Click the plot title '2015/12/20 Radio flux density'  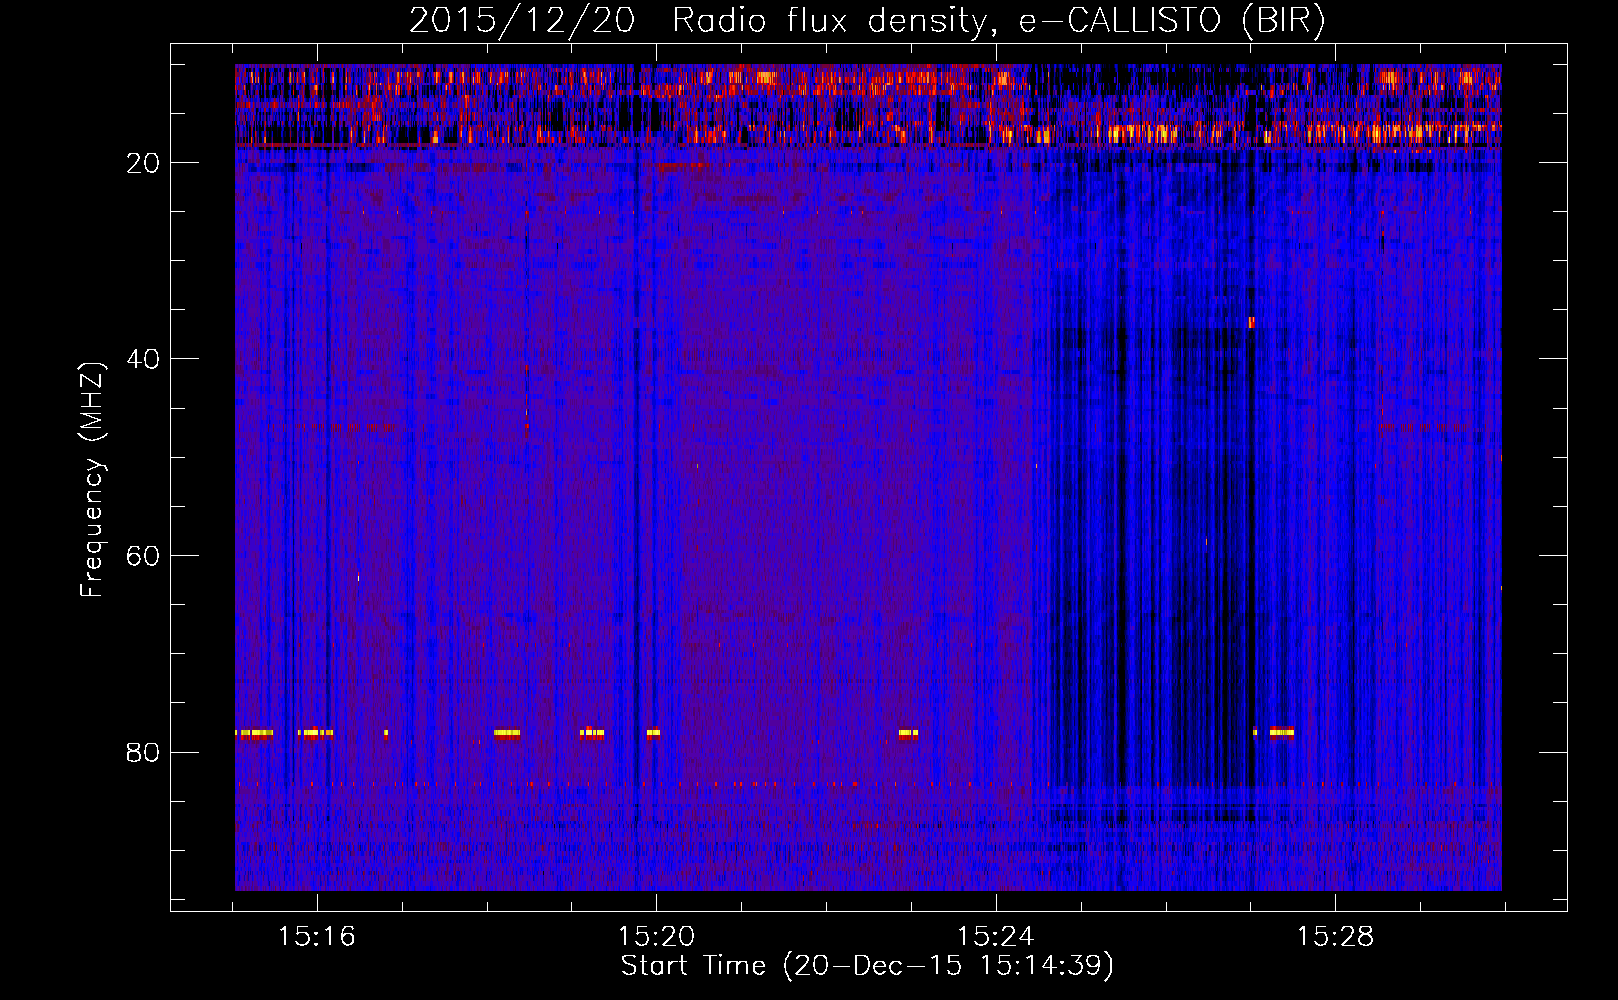tap(867, 21)
